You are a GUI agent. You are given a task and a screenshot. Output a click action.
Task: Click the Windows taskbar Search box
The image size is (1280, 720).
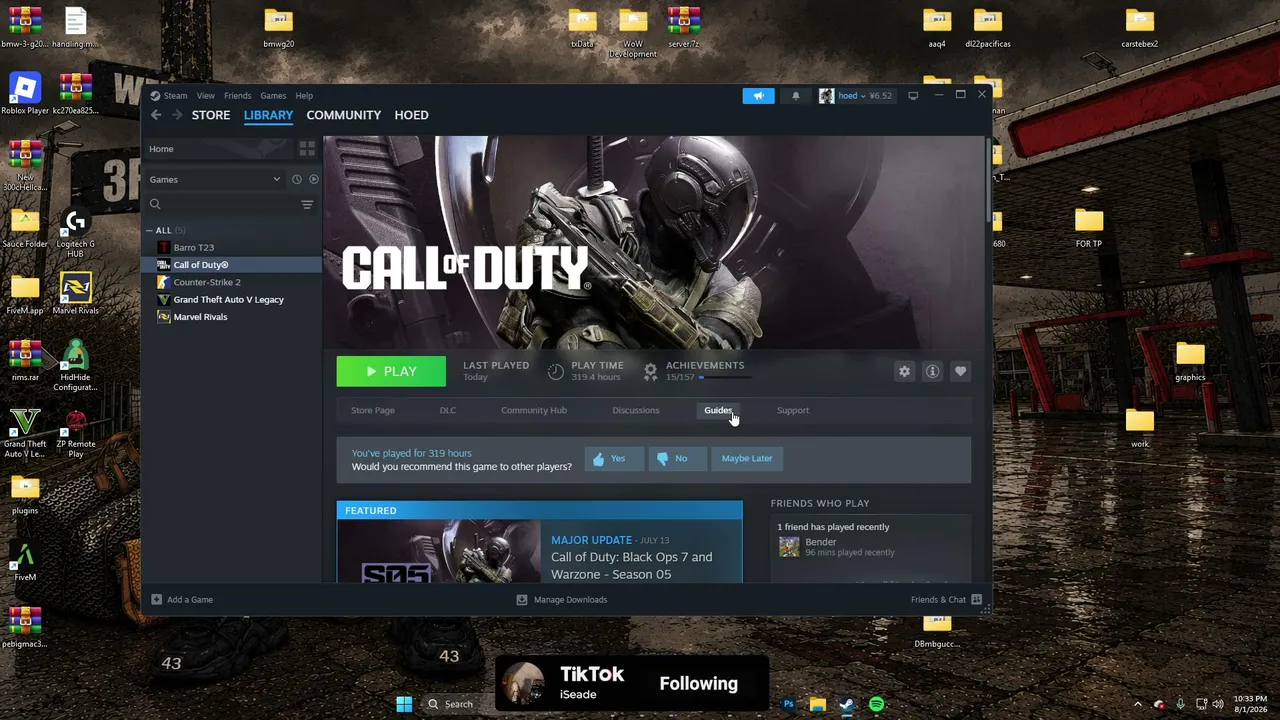pos(459,704)
